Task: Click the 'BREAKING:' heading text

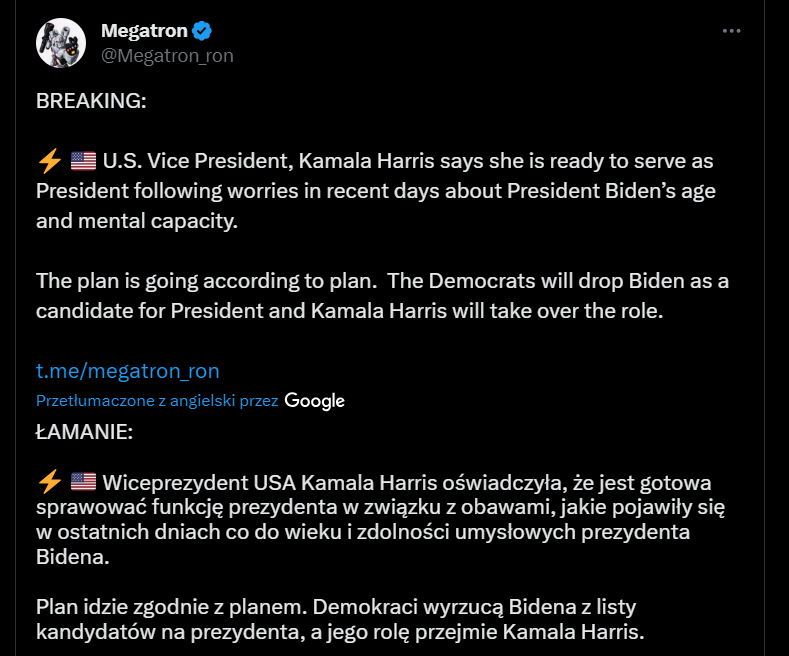Action: [x=91, y=101]
